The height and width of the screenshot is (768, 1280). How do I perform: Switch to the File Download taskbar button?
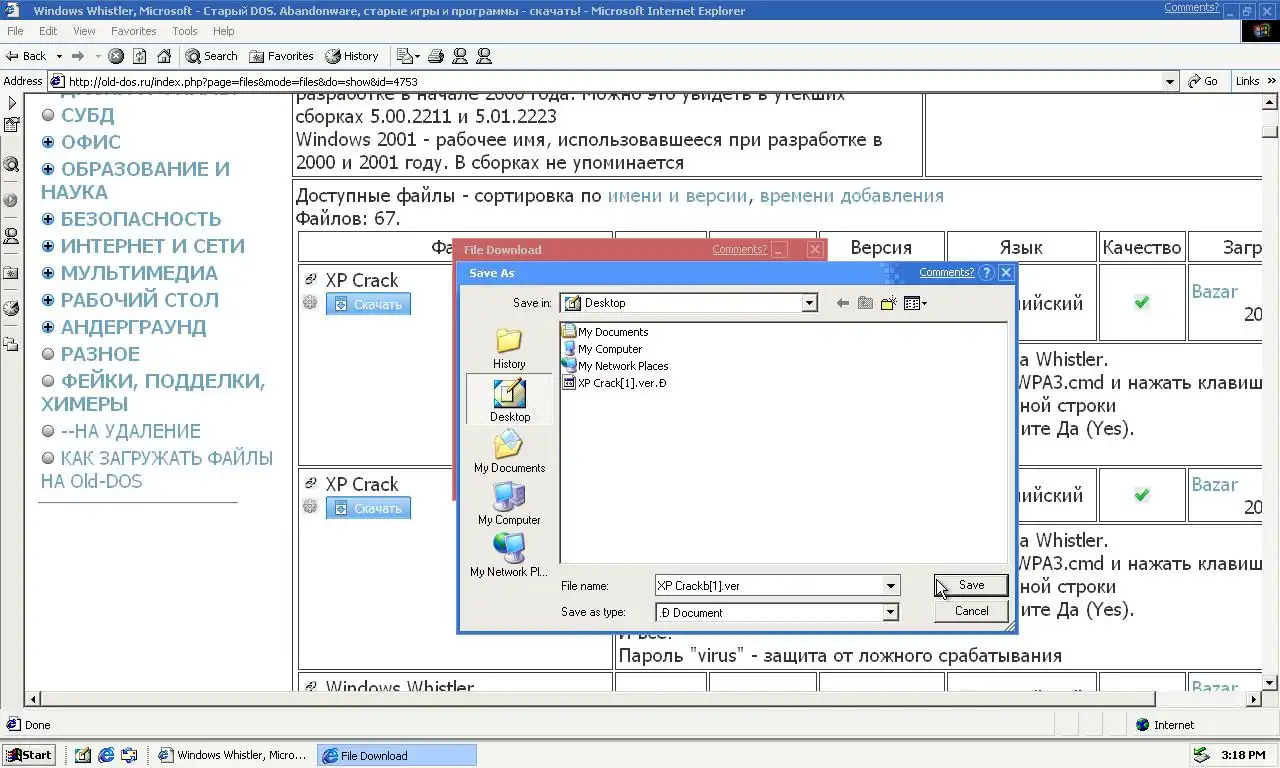click(x=397, y=755)
